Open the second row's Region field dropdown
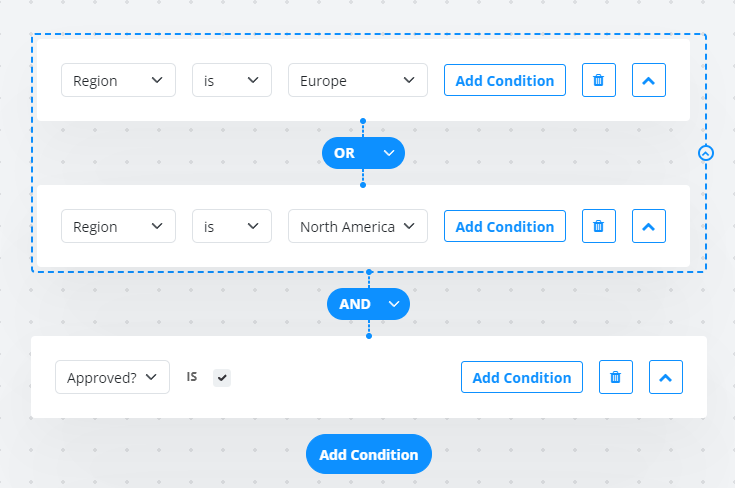 (118, 226)
